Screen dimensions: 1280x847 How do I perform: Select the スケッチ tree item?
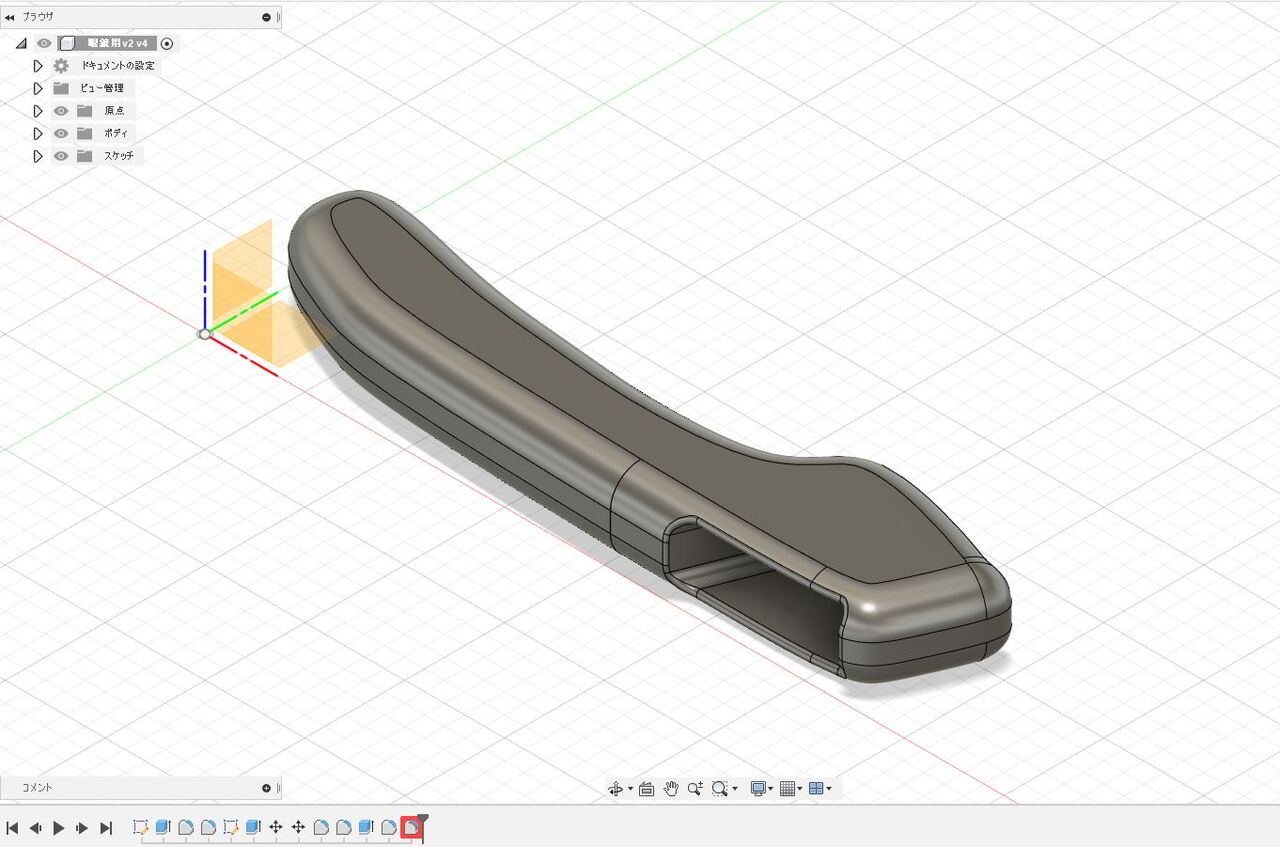(119, 156)
